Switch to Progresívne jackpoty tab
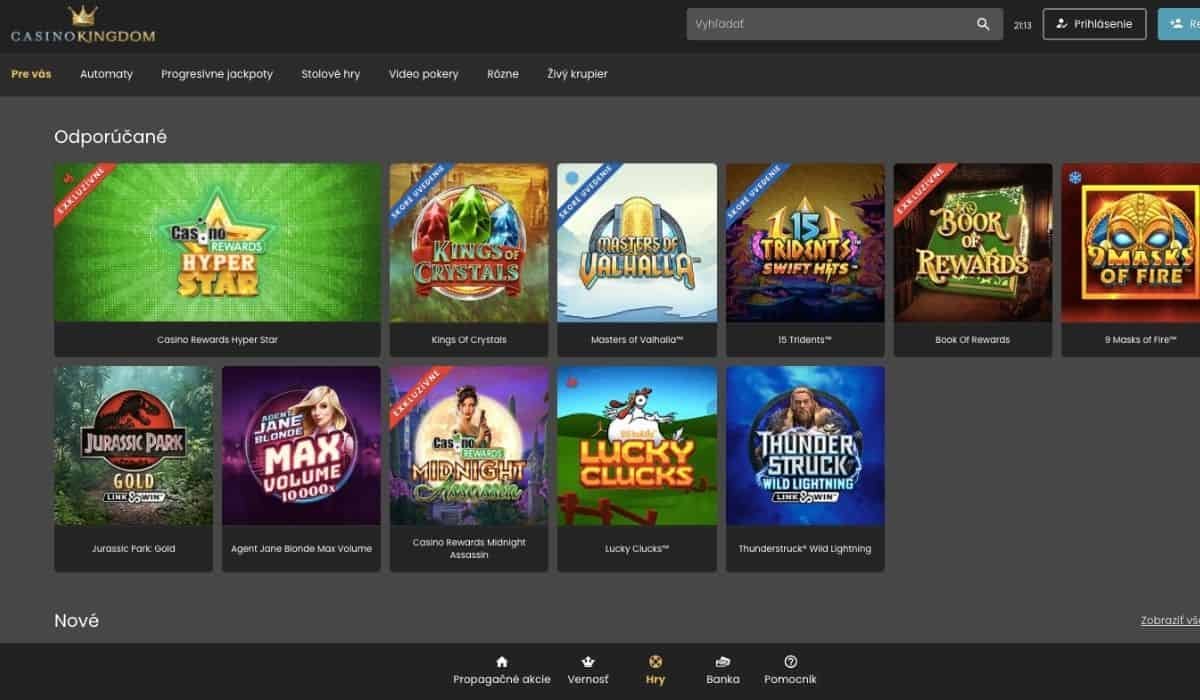The image size is (1200, 700). click(x=217, y=74)
